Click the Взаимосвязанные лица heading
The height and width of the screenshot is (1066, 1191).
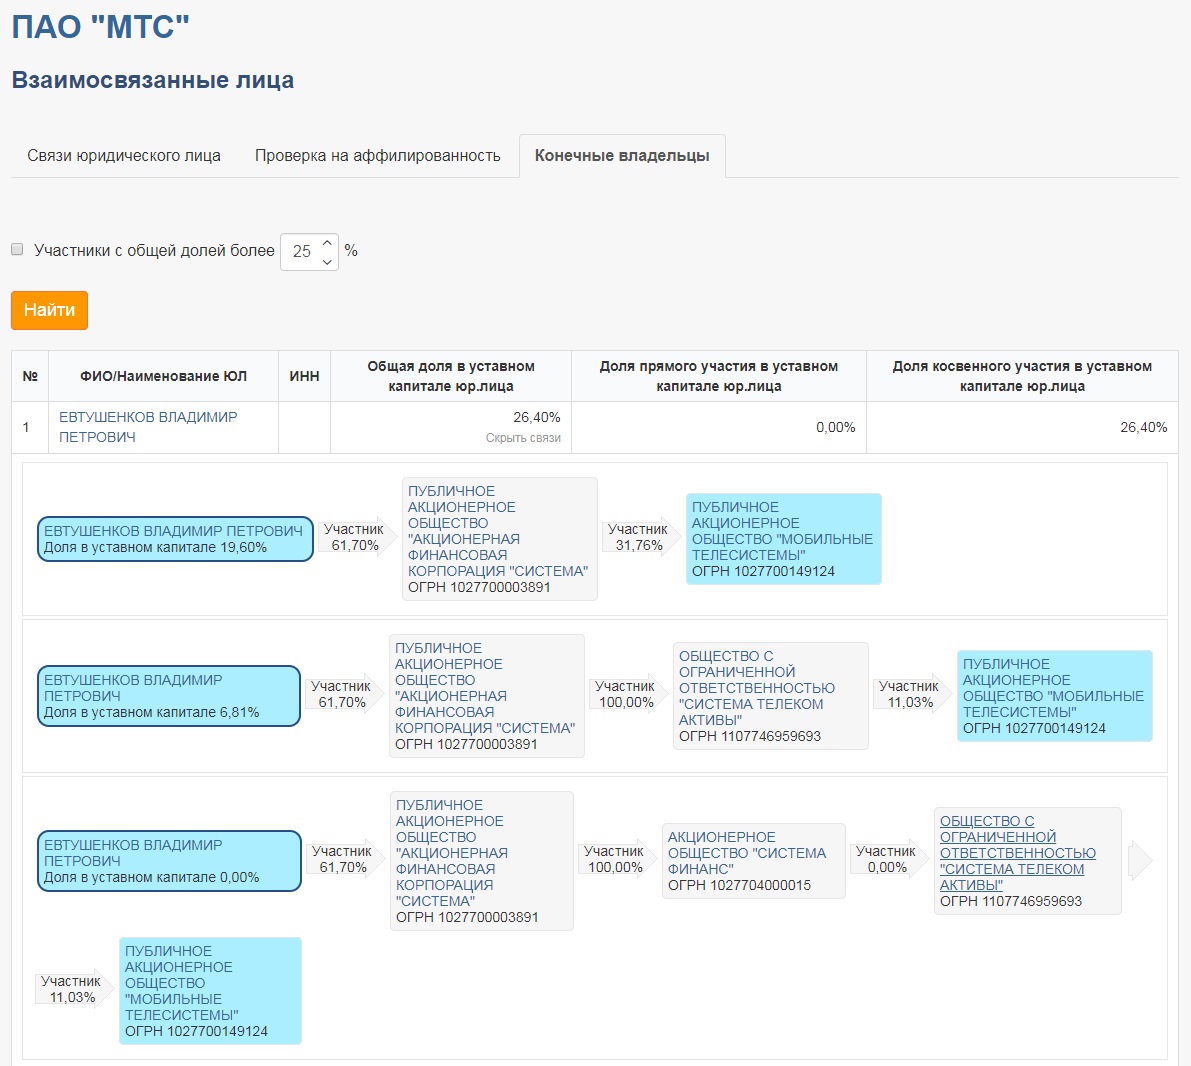153,80
